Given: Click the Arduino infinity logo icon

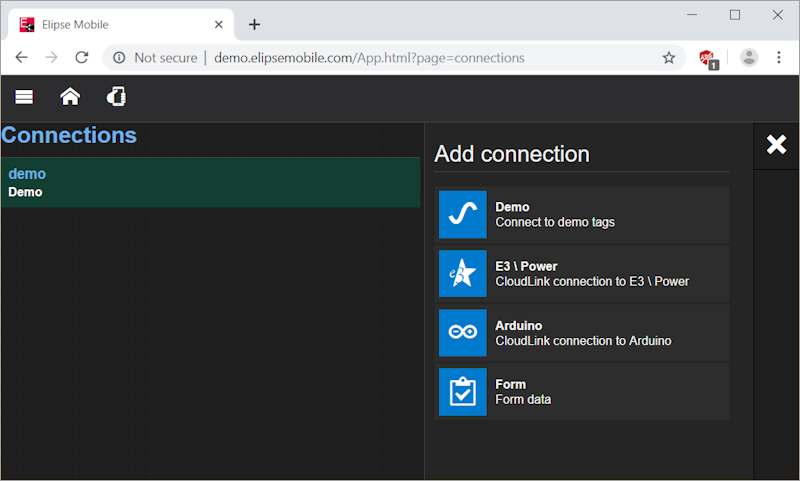Looking at the screenshot, I should pyautogui.click(x=462, y=332).
